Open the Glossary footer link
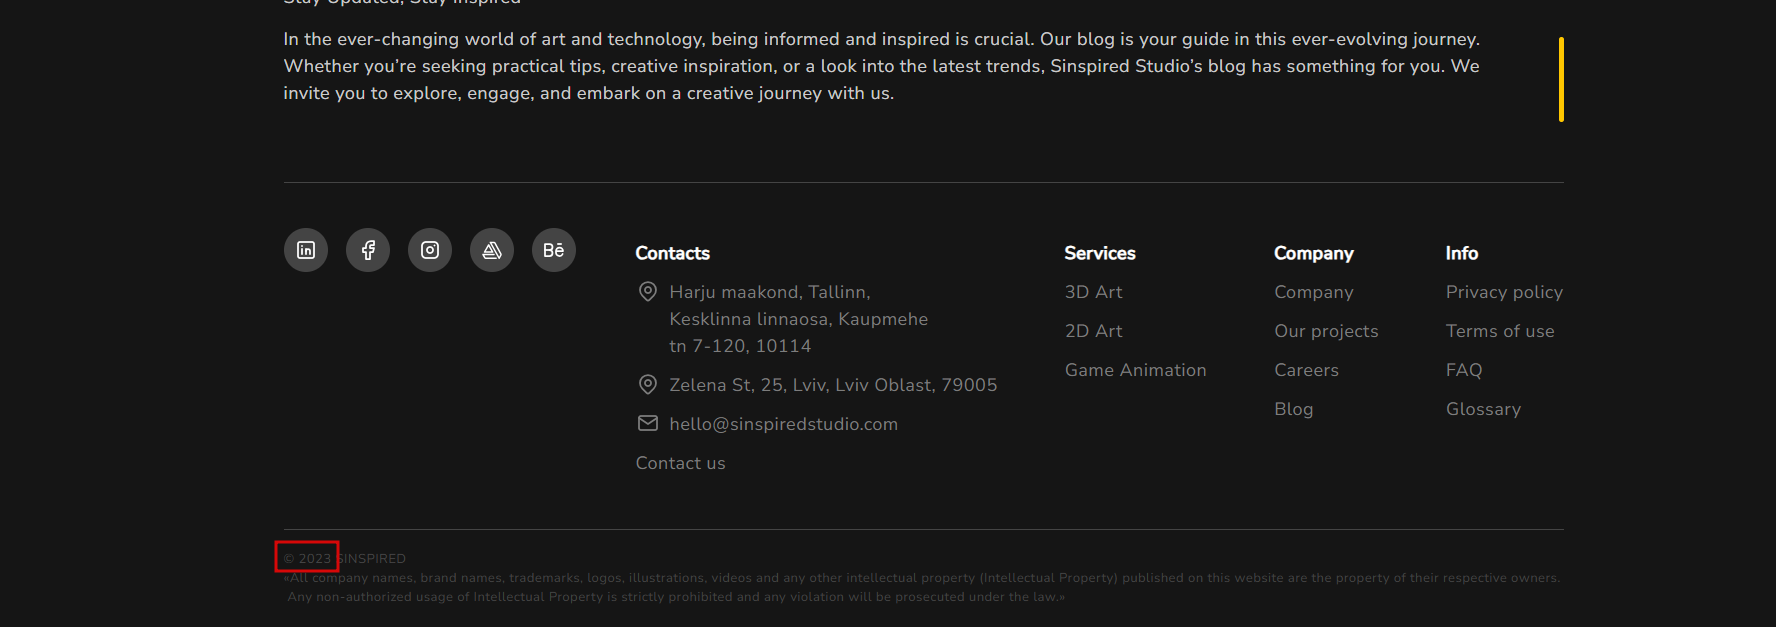 1483,409
